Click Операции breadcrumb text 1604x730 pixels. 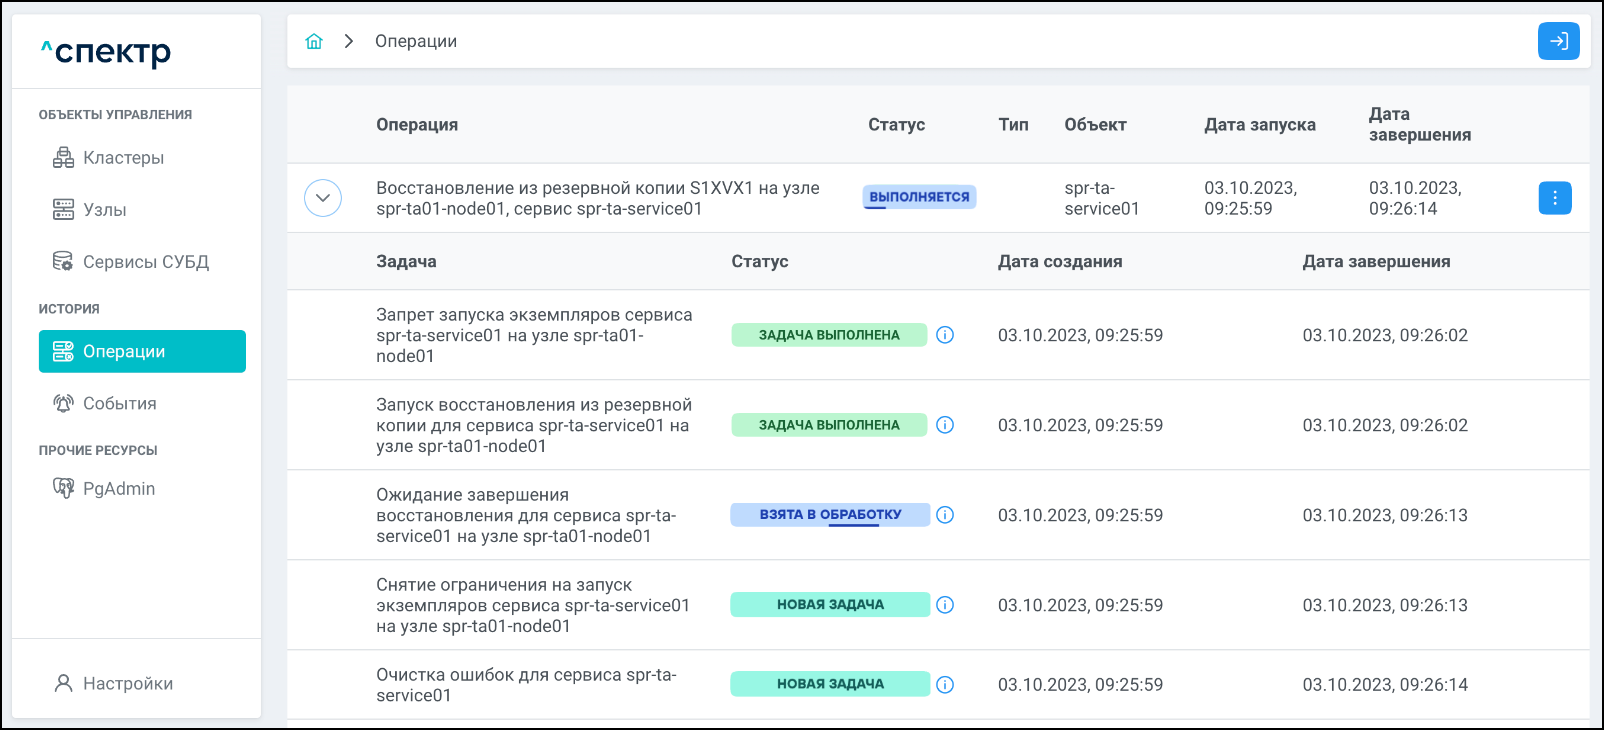pyautogui.click(x=416, y=41)
